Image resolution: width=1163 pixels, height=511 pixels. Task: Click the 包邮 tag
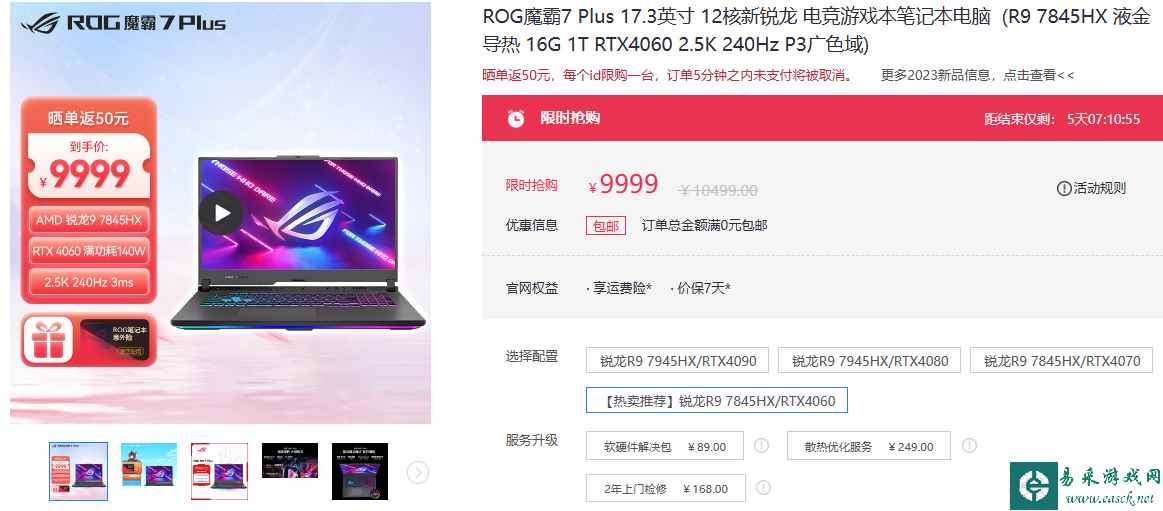(x=606, y=225)
